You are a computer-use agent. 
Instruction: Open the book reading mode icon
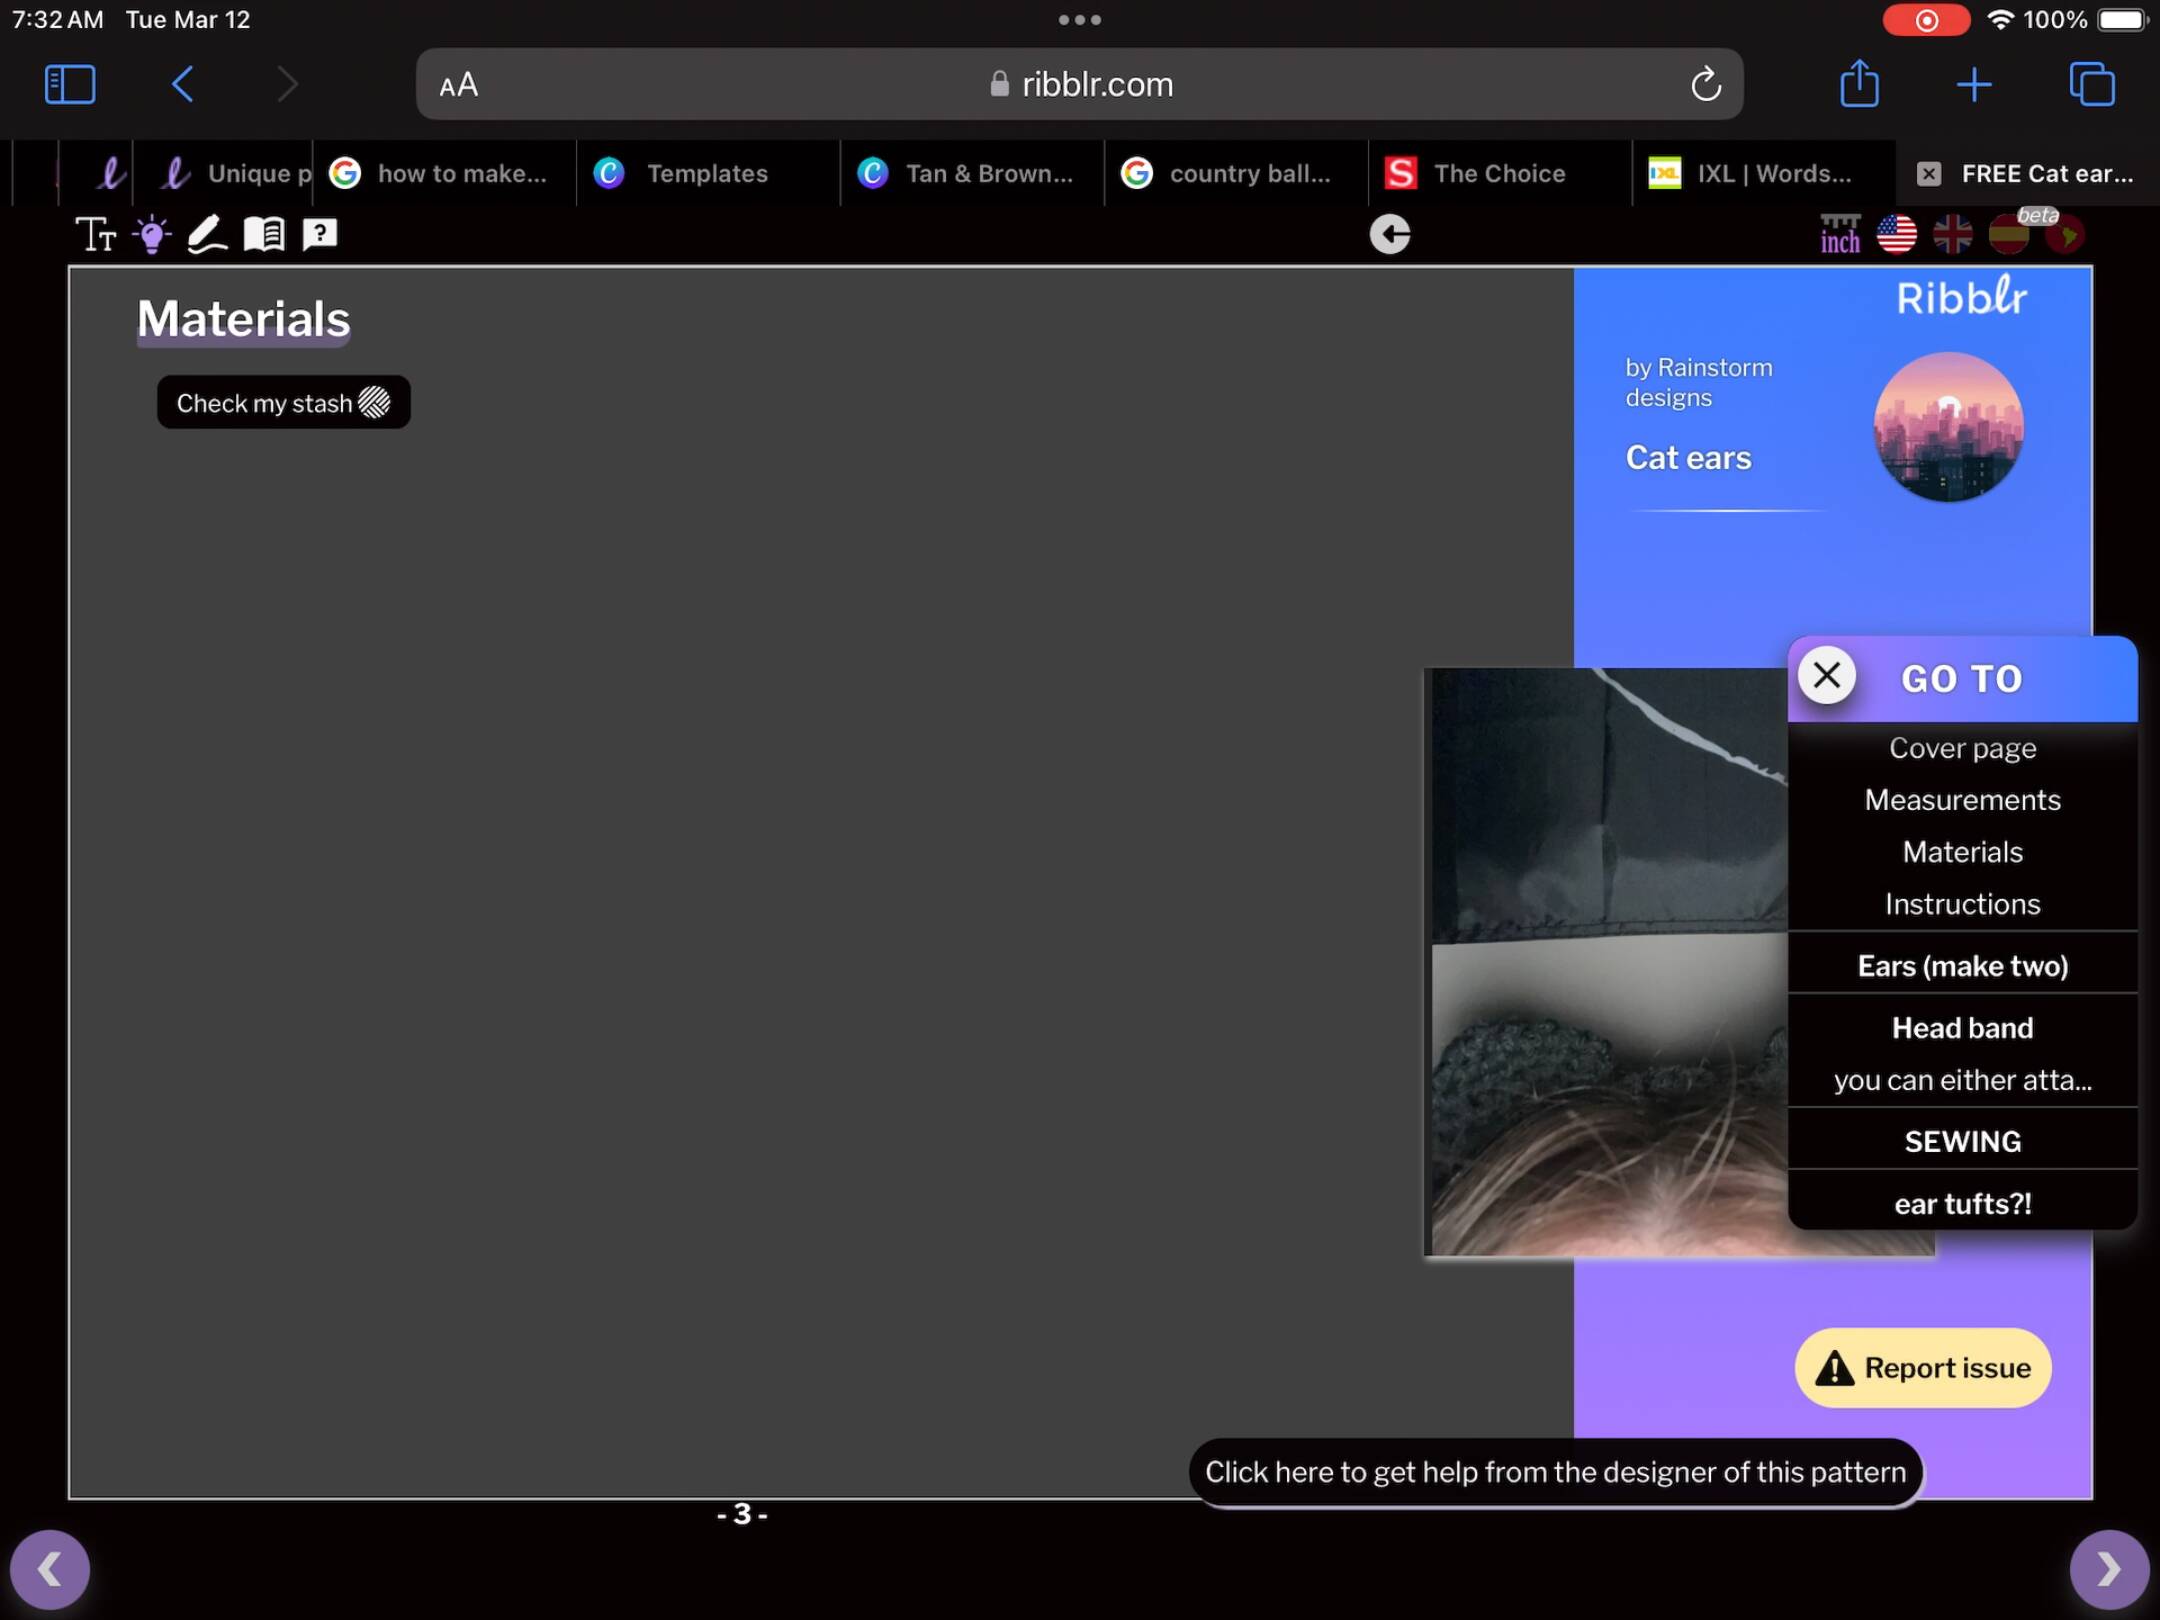pos(264,235)
